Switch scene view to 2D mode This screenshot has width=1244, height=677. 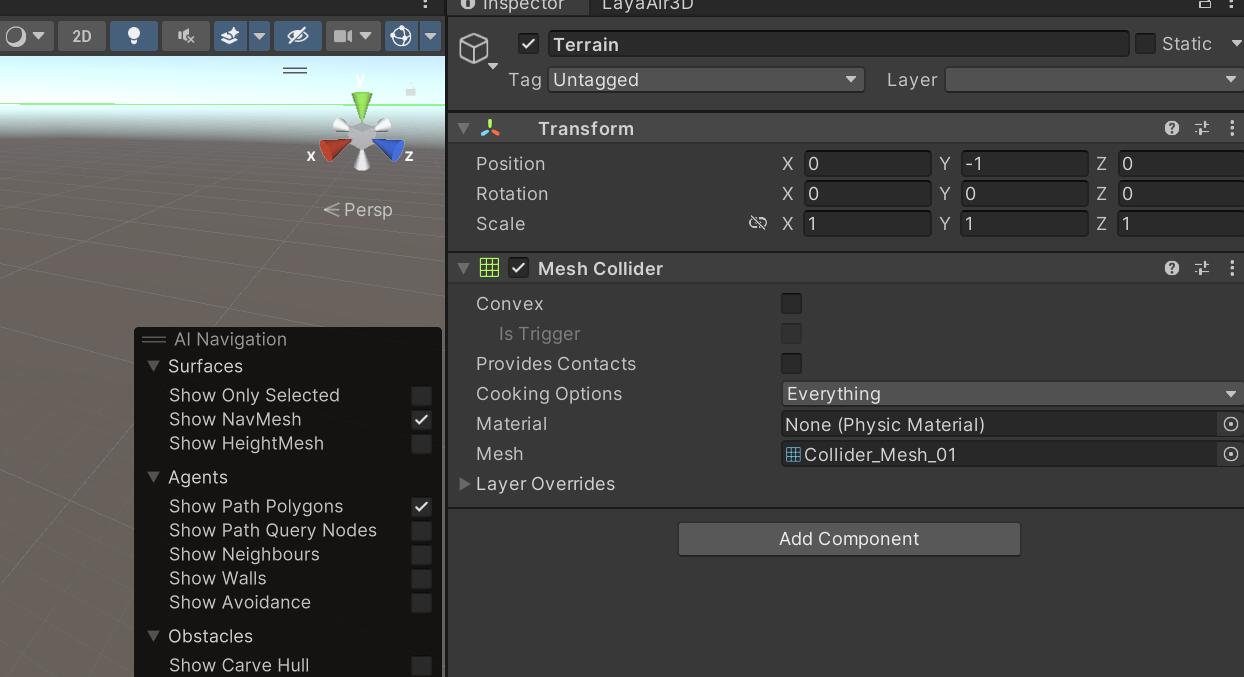coord(82,36)
